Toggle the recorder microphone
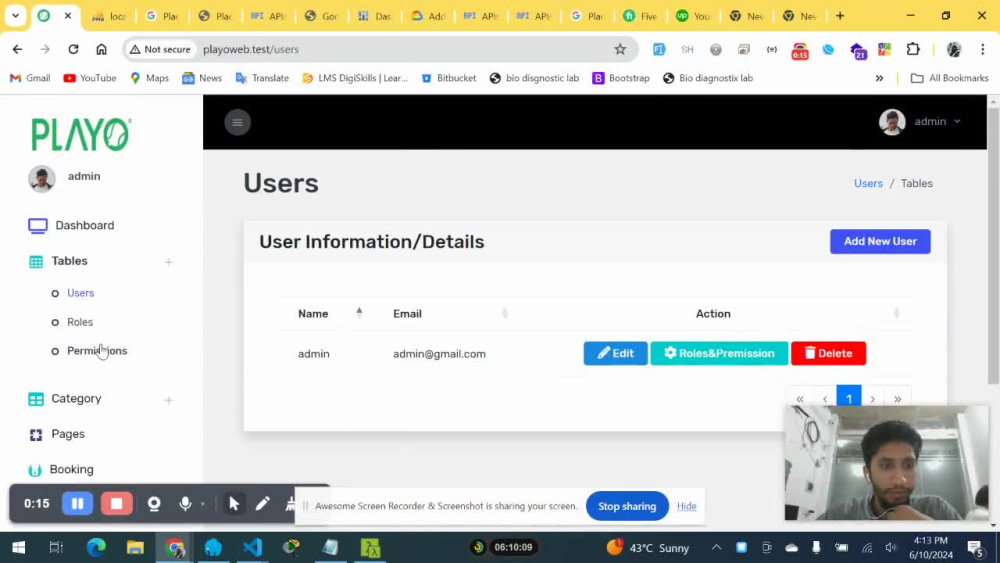This screenshot has width=1000, height=563. click(185, 504)
